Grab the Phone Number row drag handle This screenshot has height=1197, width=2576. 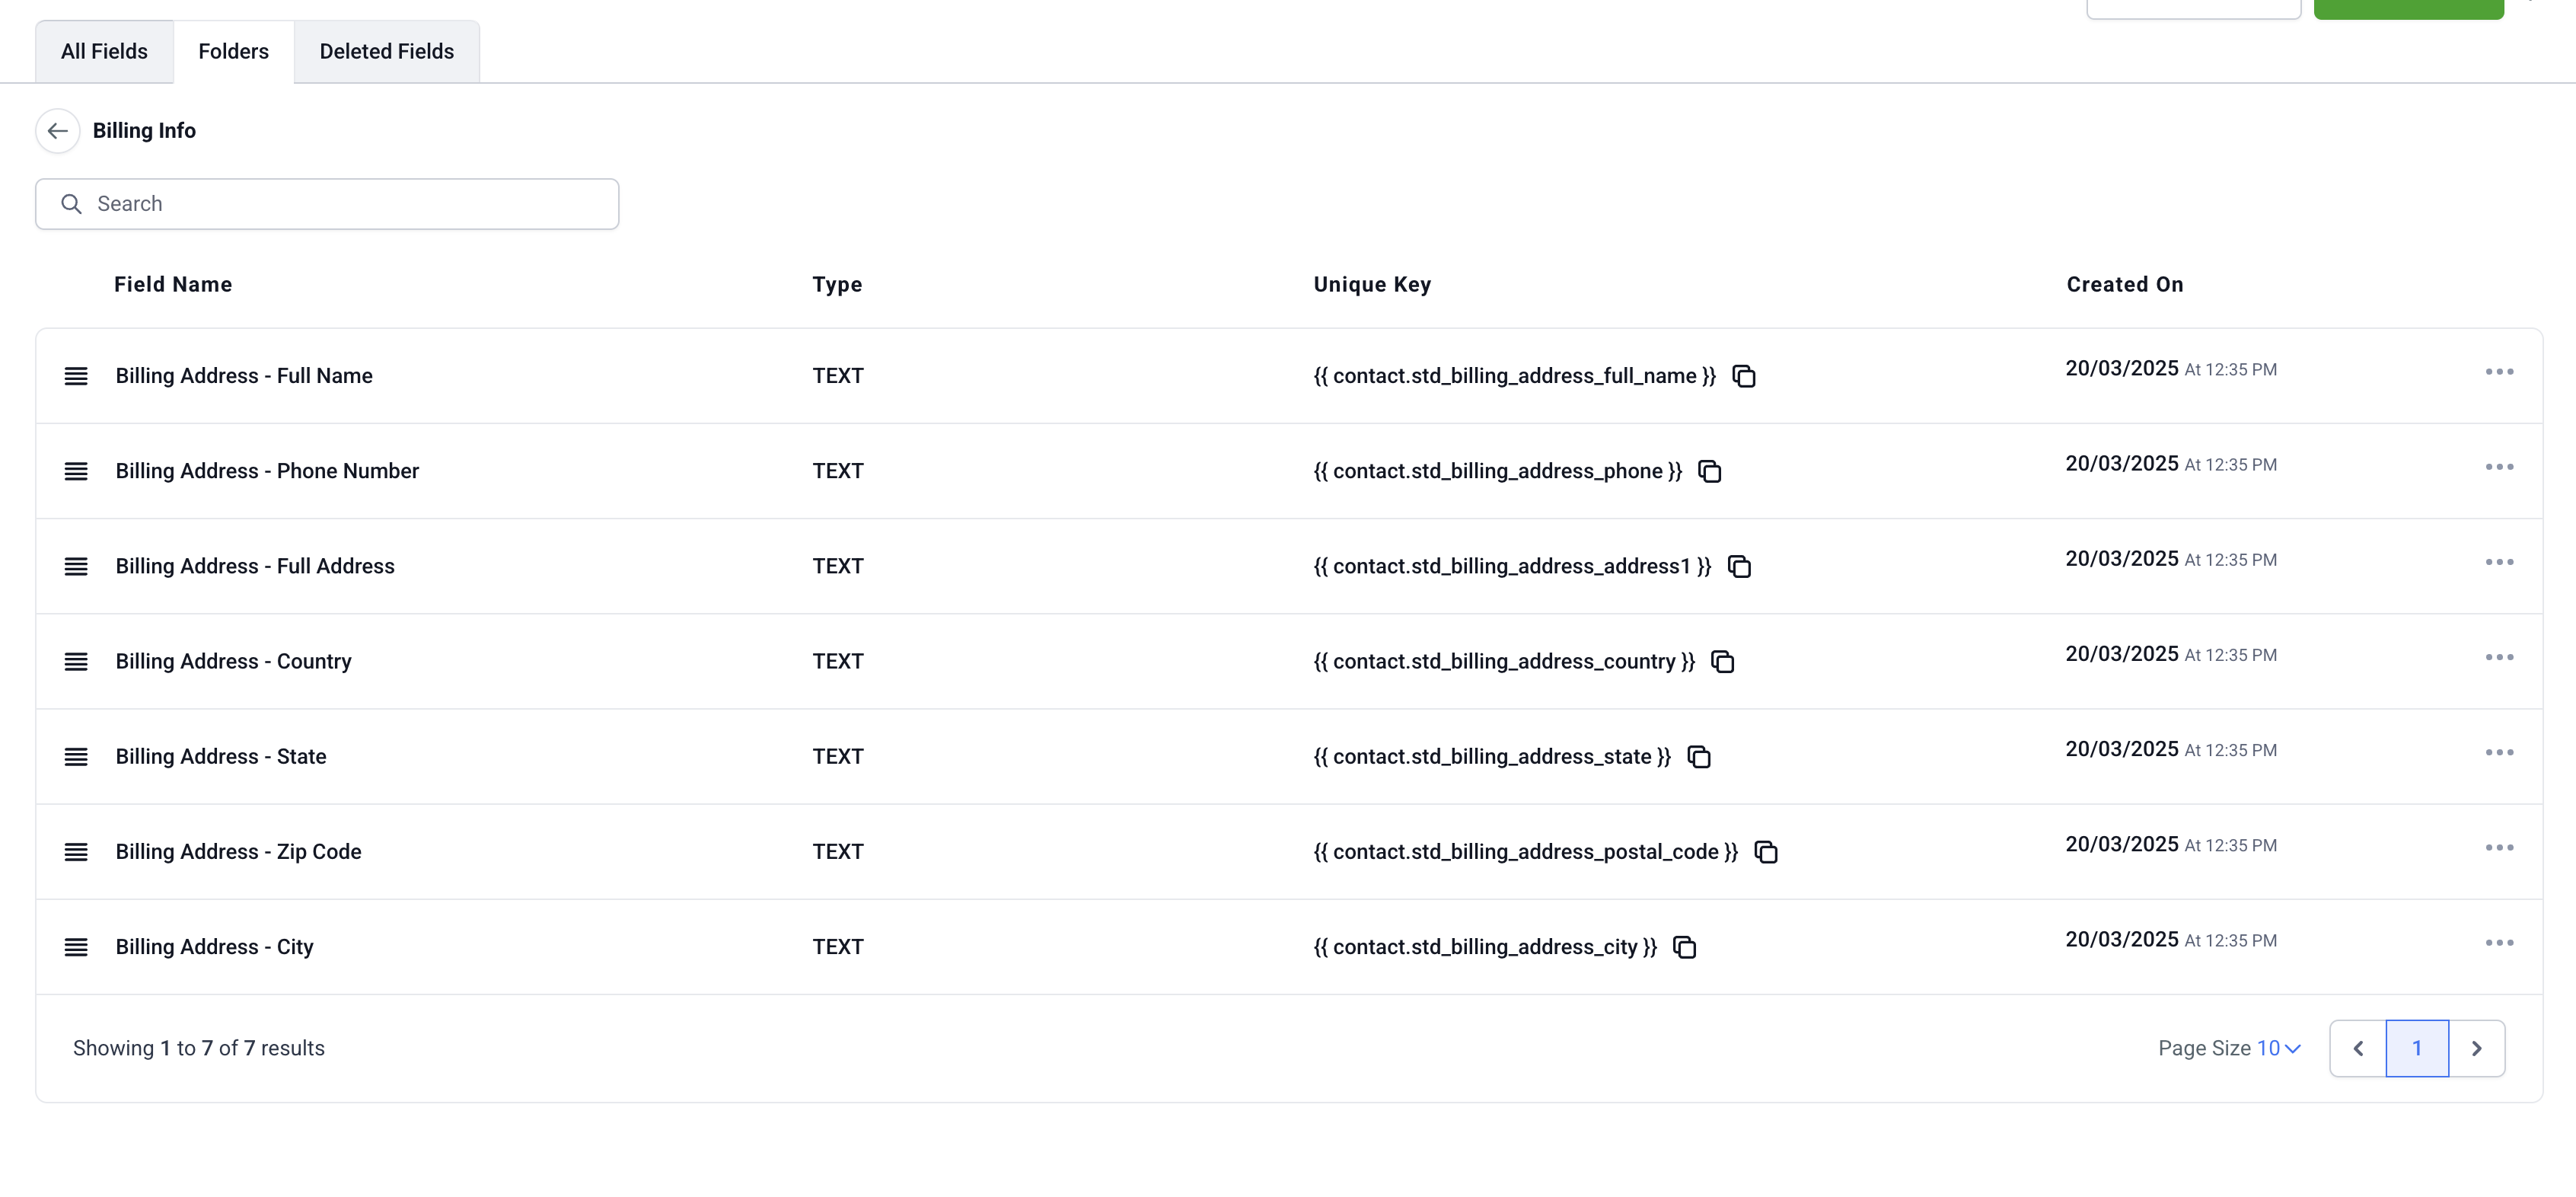(76, 471)
